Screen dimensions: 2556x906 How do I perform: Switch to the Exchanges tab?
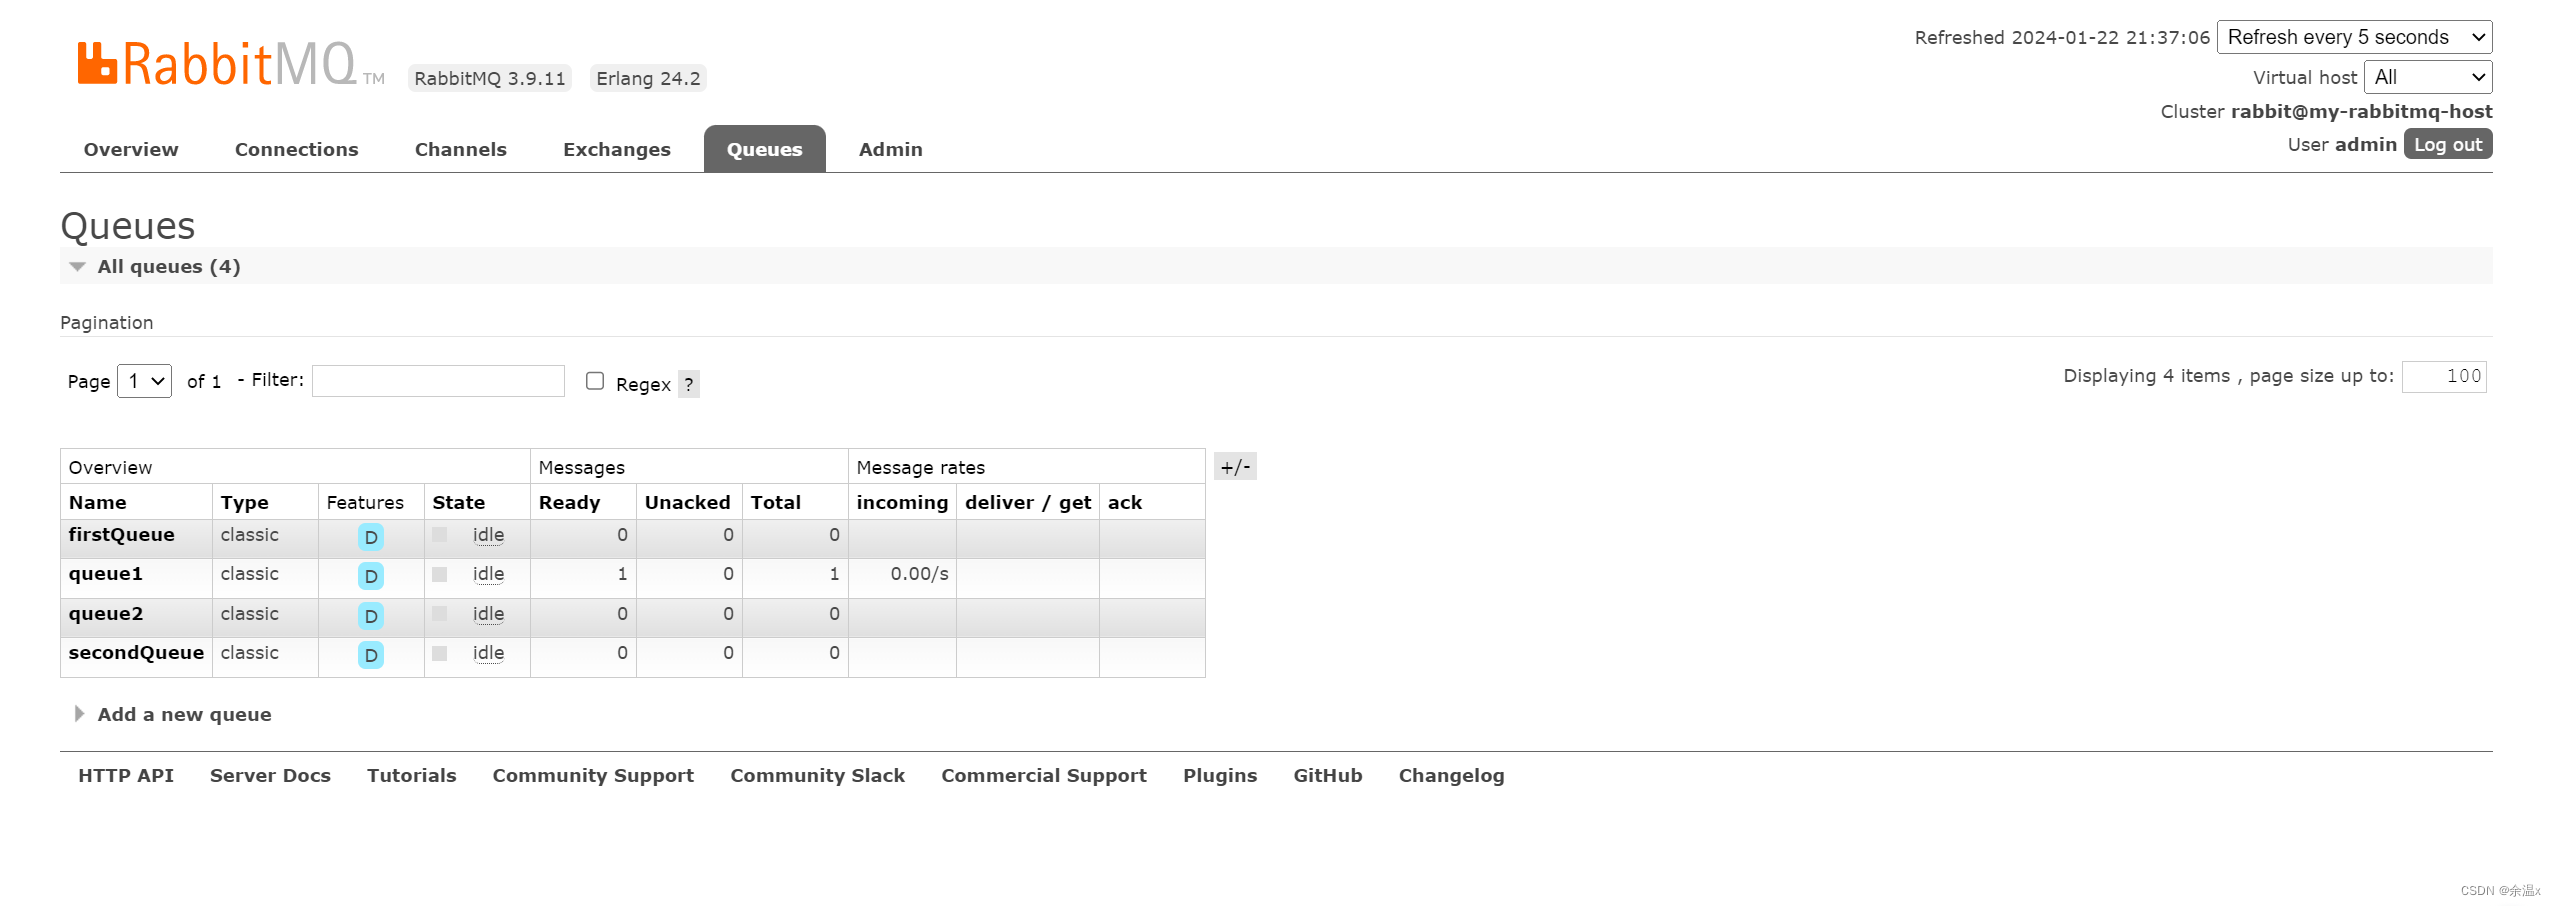617,149
